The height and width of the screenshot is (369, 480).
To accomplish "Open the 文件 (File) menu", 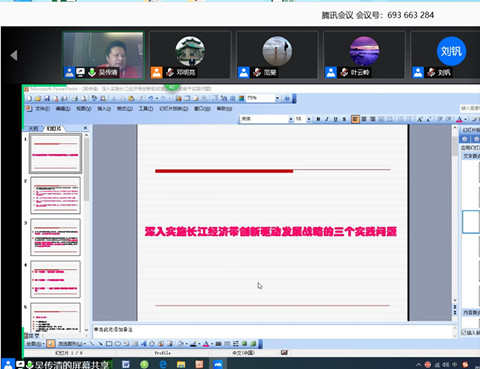I will click(x=42, y=109).
